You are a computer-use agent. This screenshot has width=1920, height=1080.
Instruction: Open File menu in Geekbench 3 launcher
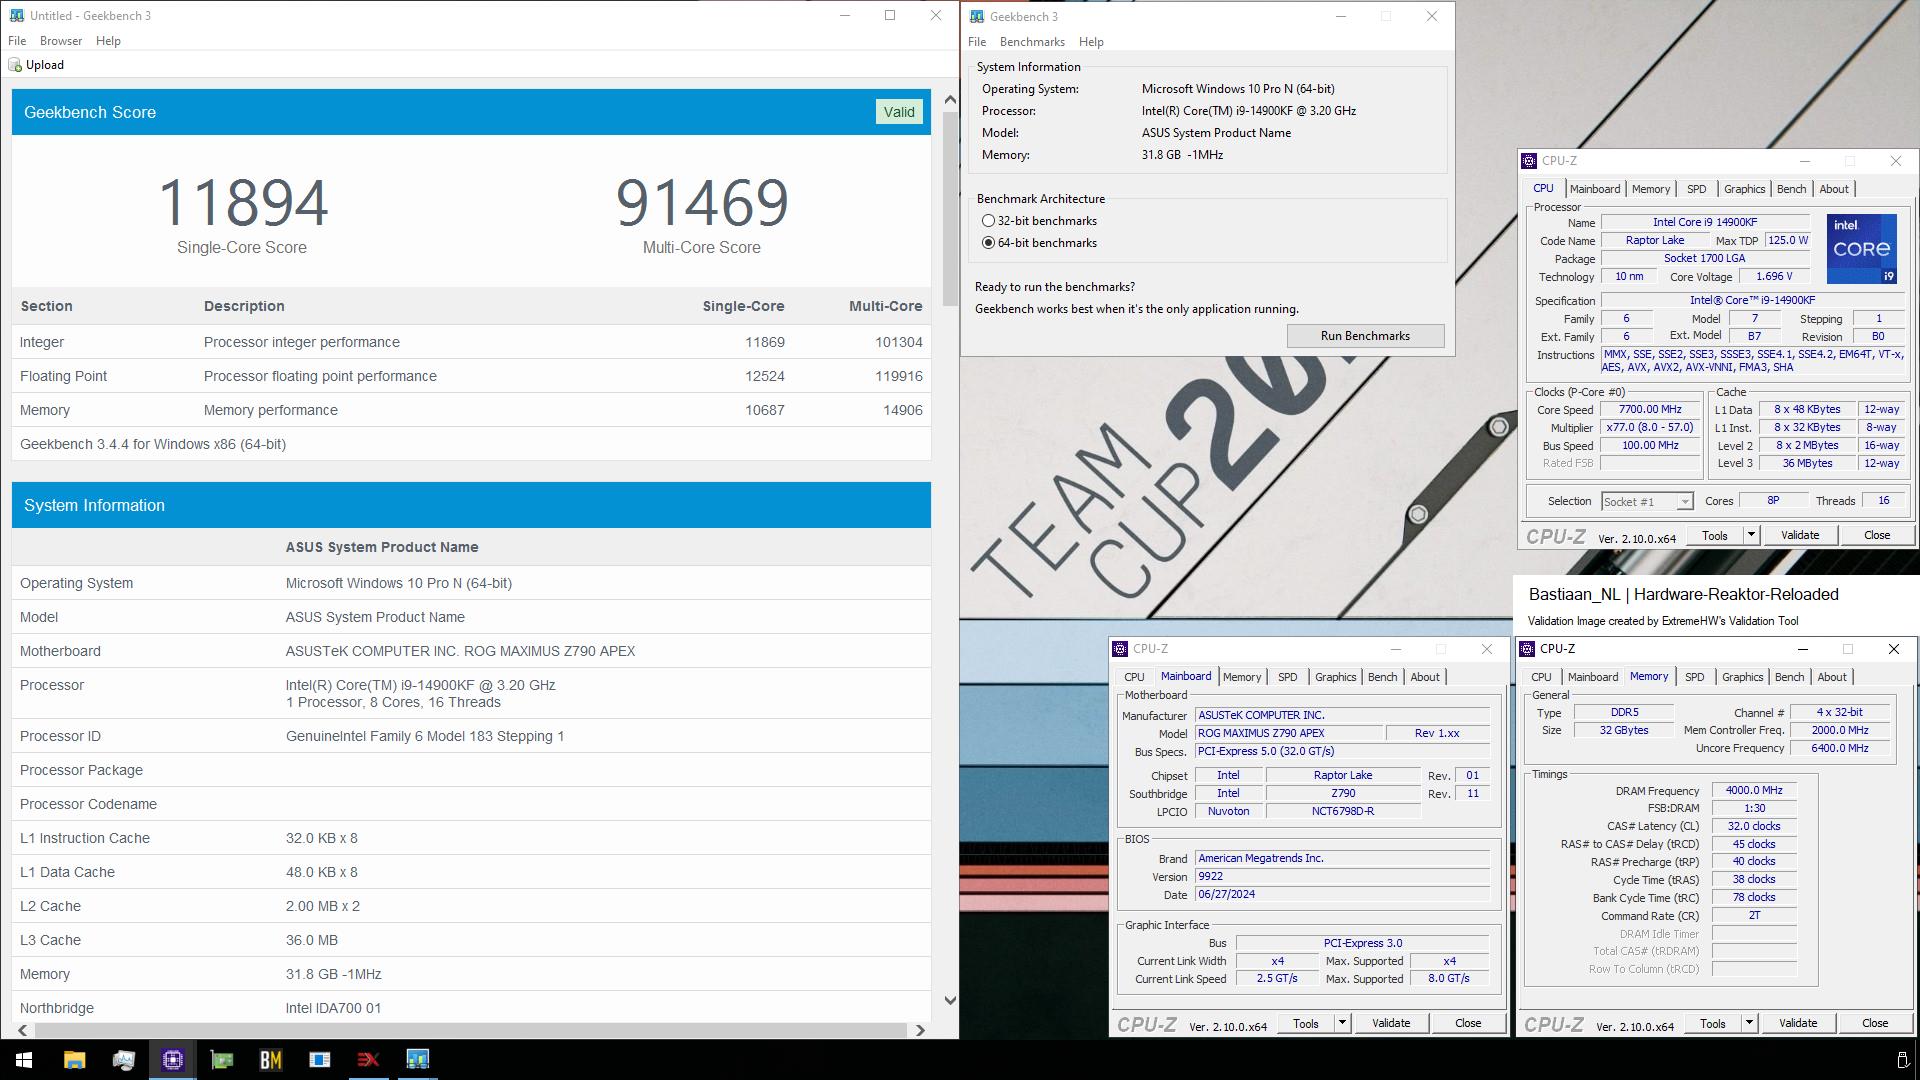click(977, 42)
